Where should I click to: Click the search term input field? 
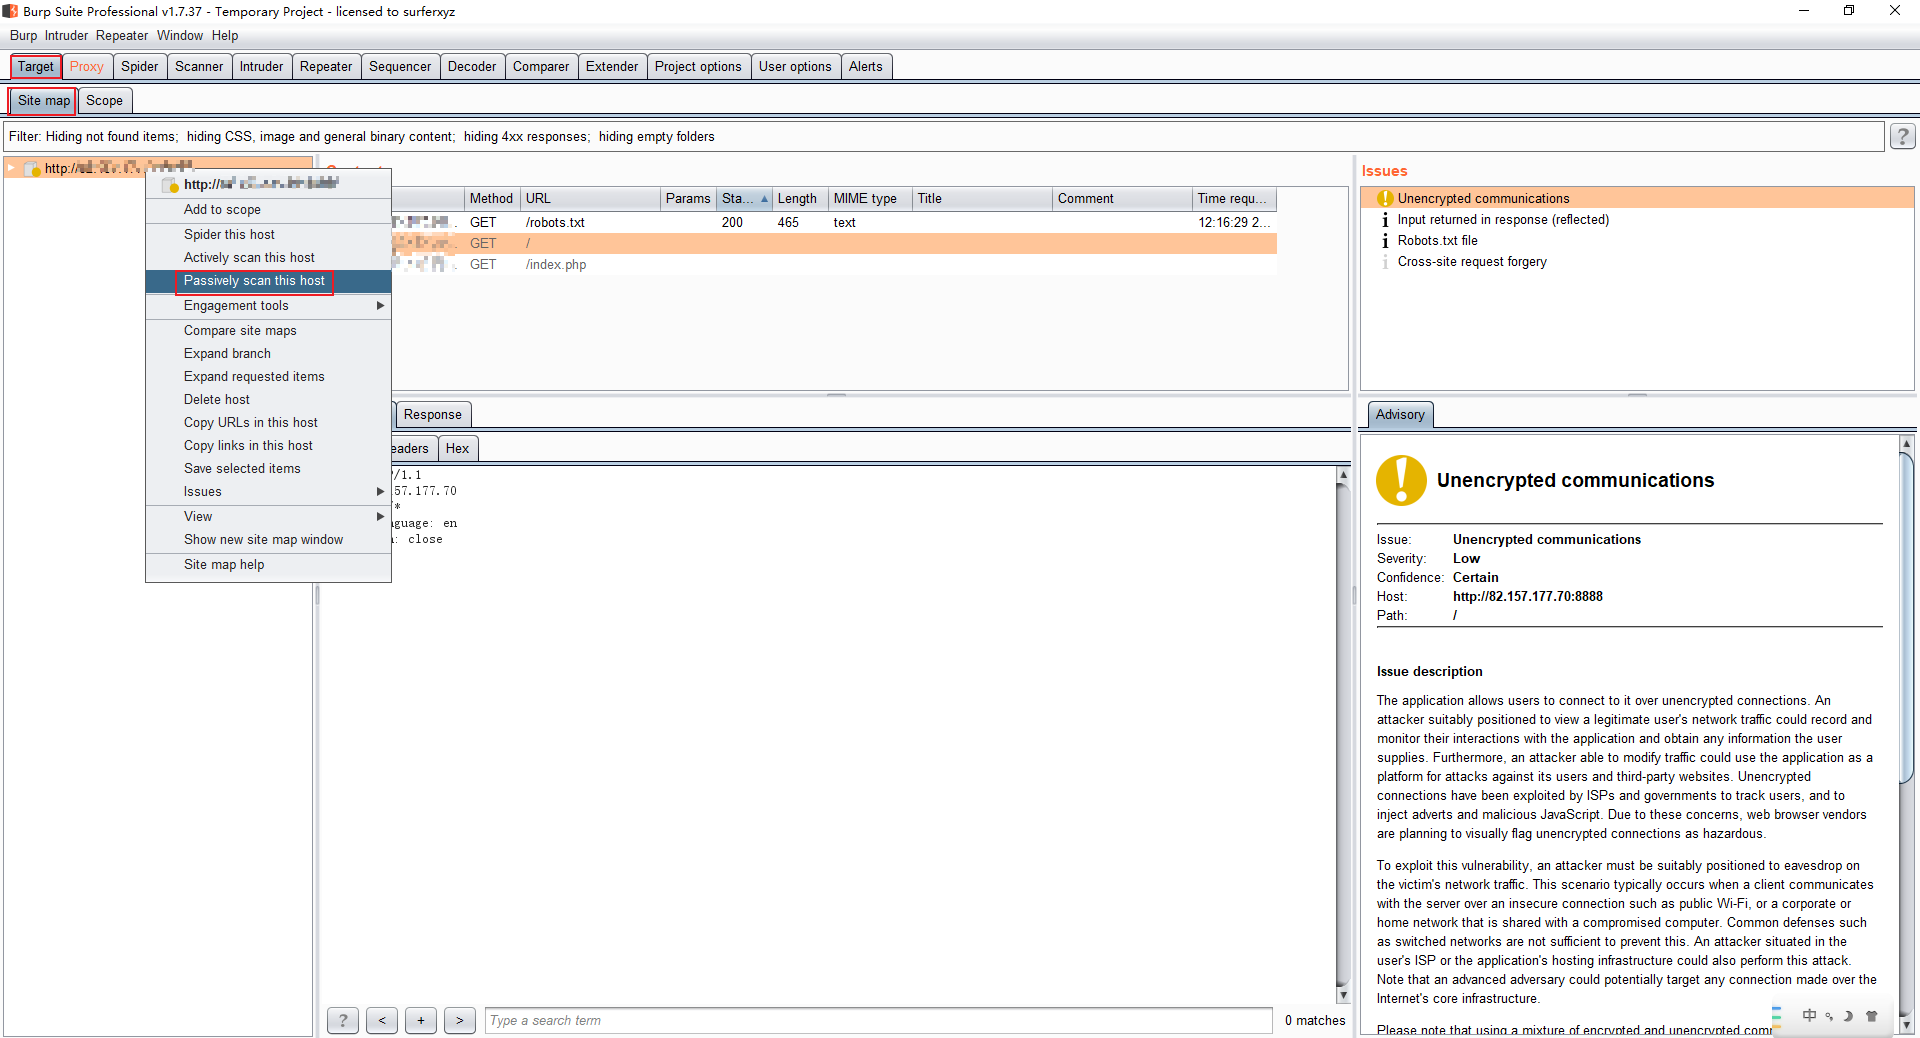click(x=878, y=1020)
